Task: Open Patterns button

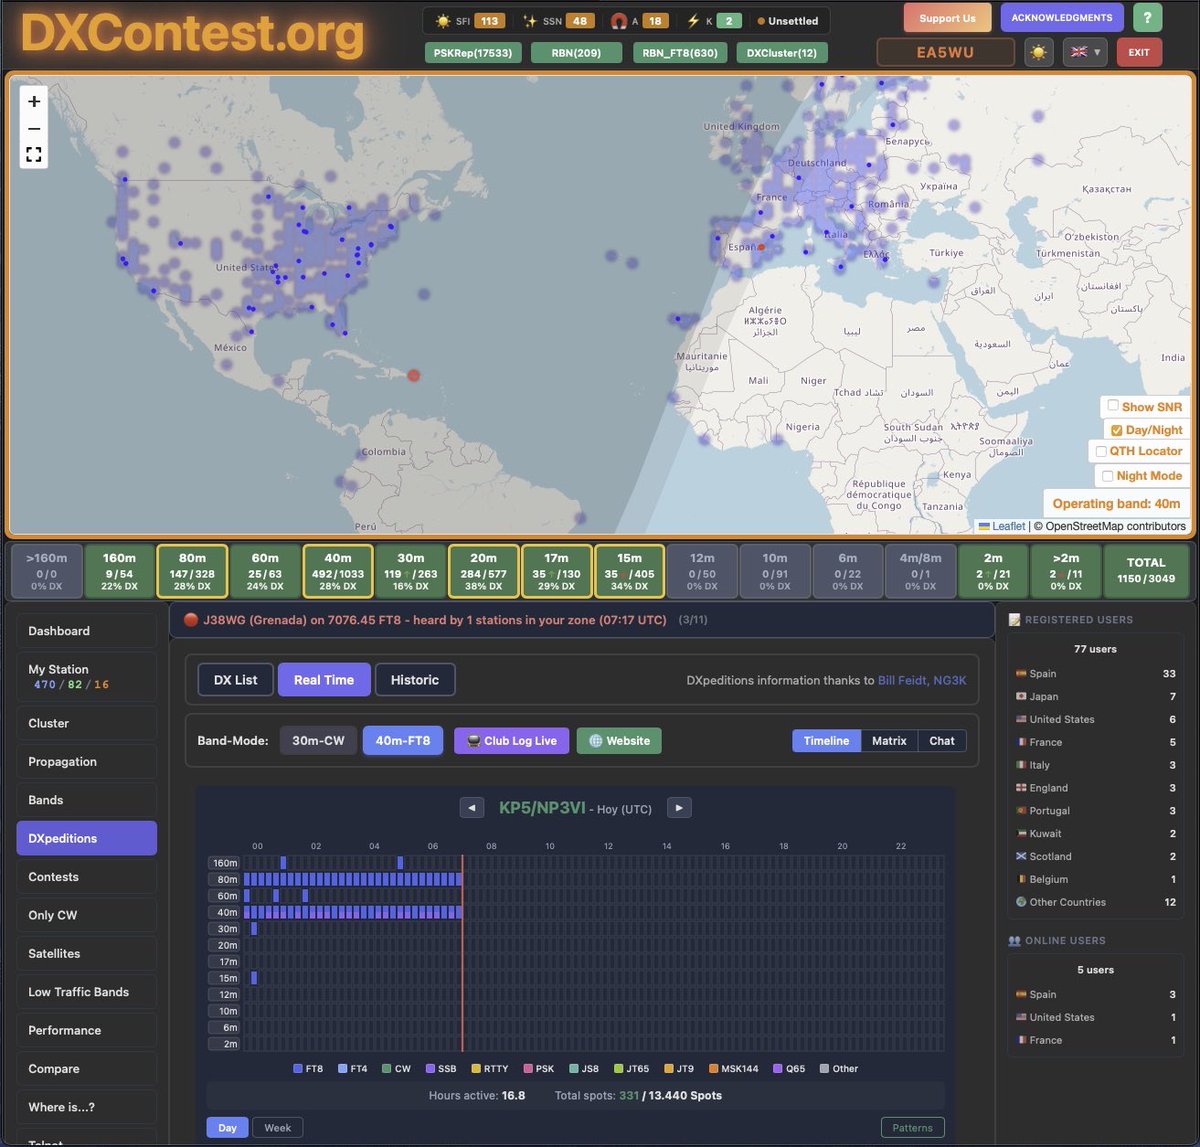Action: (x=912, y=1128)
